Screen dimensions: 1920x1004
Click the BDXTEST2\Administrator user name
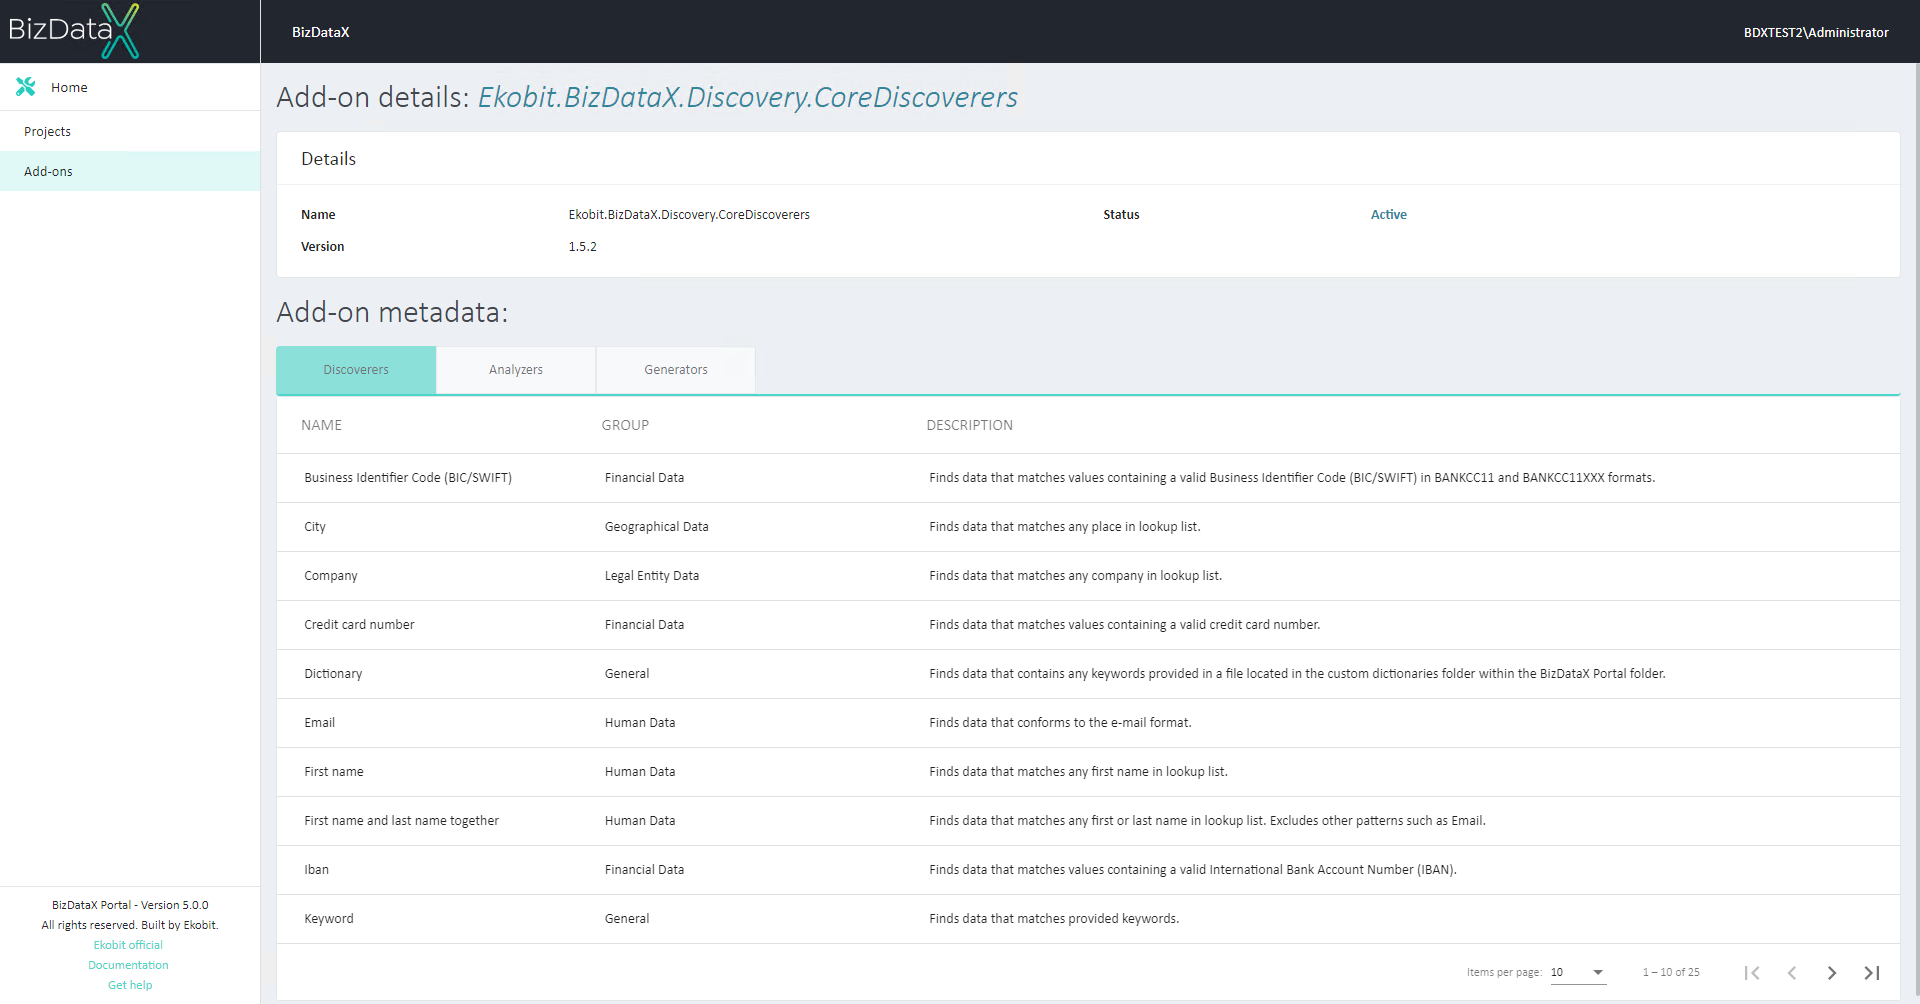point(1816,32)
